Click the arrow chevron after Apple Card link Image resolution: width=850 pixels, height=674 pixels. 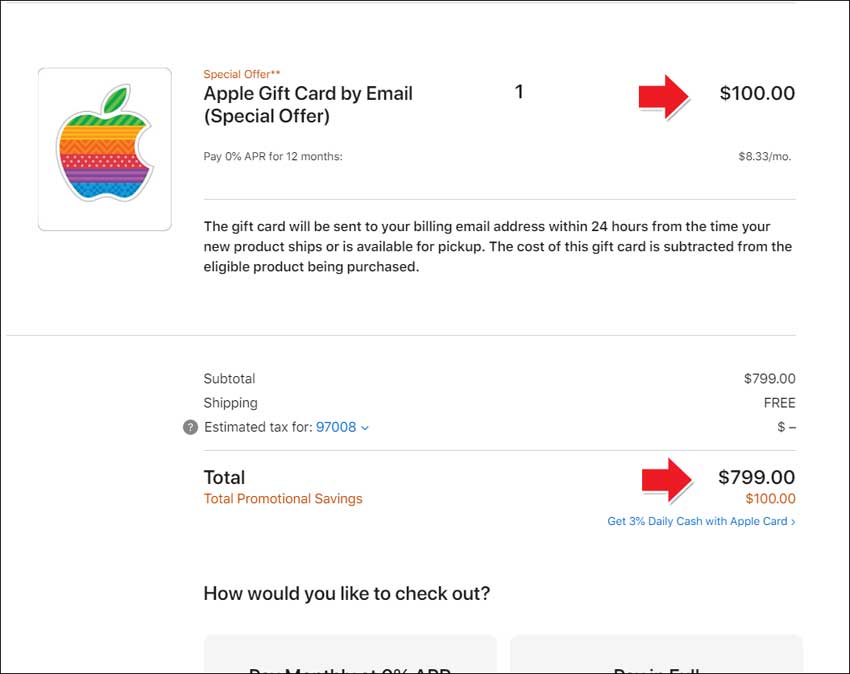793,522
